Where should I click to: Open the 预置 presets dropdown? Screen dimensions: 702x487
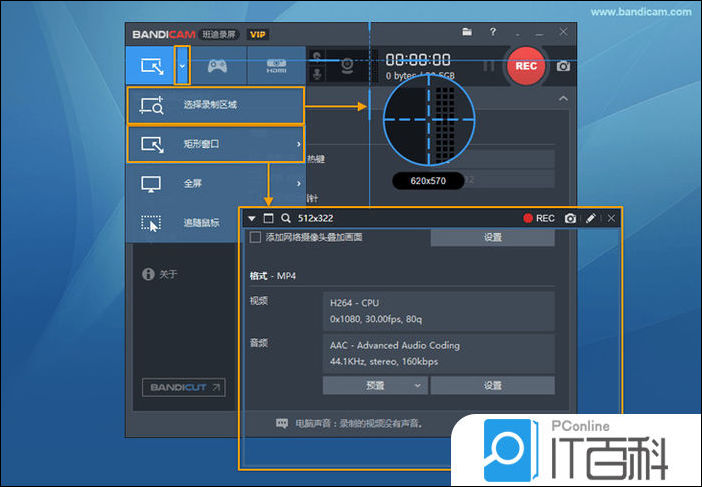tap(375, 385)
